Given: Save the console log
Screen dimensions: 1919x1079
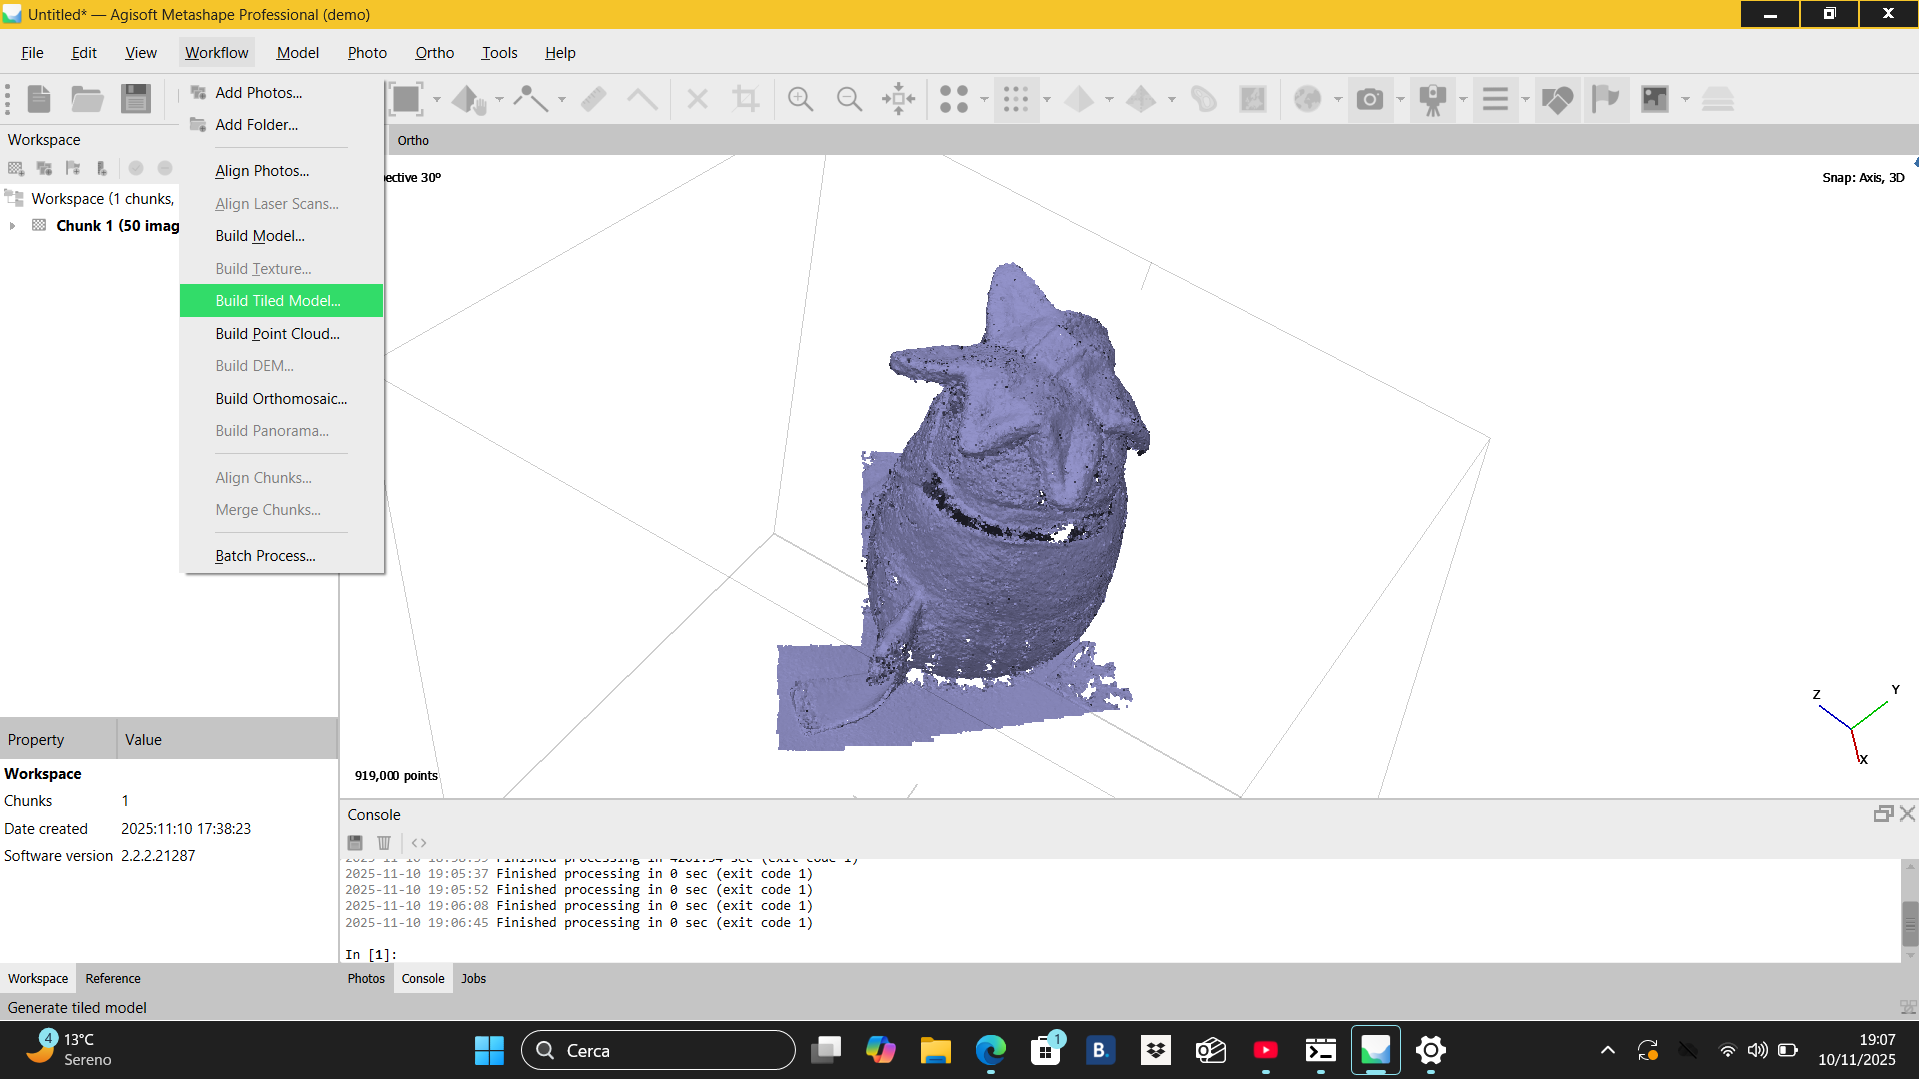Looking at the screenshot, I should 355,843.
